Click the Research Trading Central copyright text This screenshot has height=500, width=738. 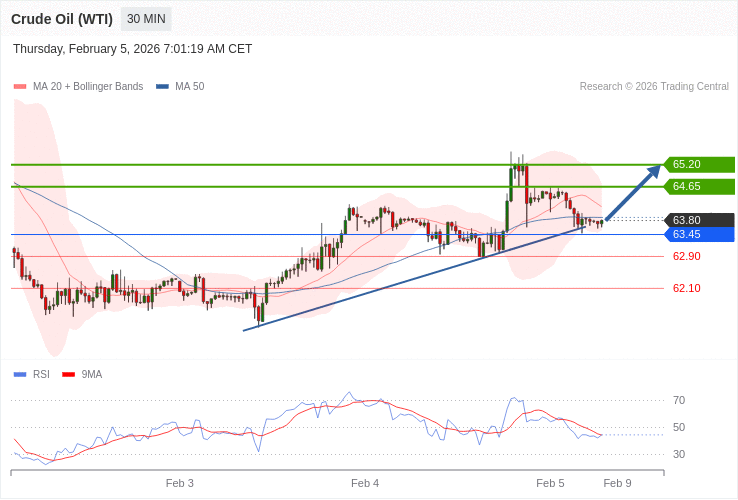coord(654,87)
